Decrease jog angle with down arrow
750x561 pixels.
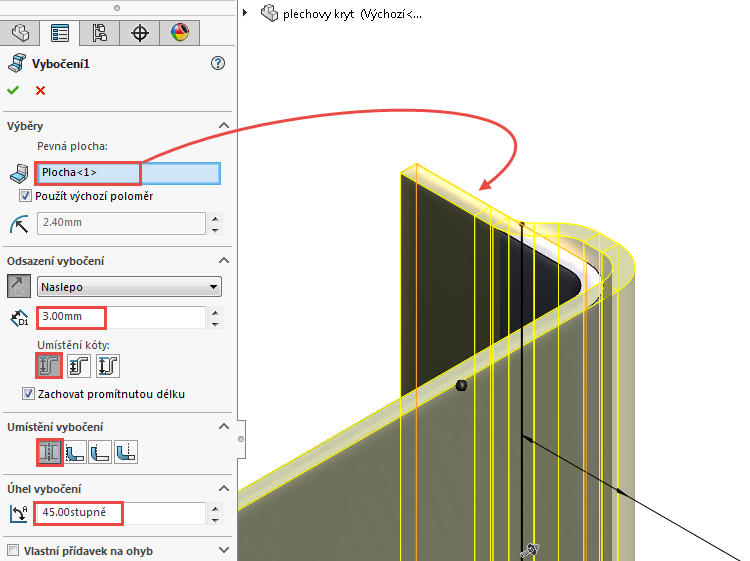[216, 520]
